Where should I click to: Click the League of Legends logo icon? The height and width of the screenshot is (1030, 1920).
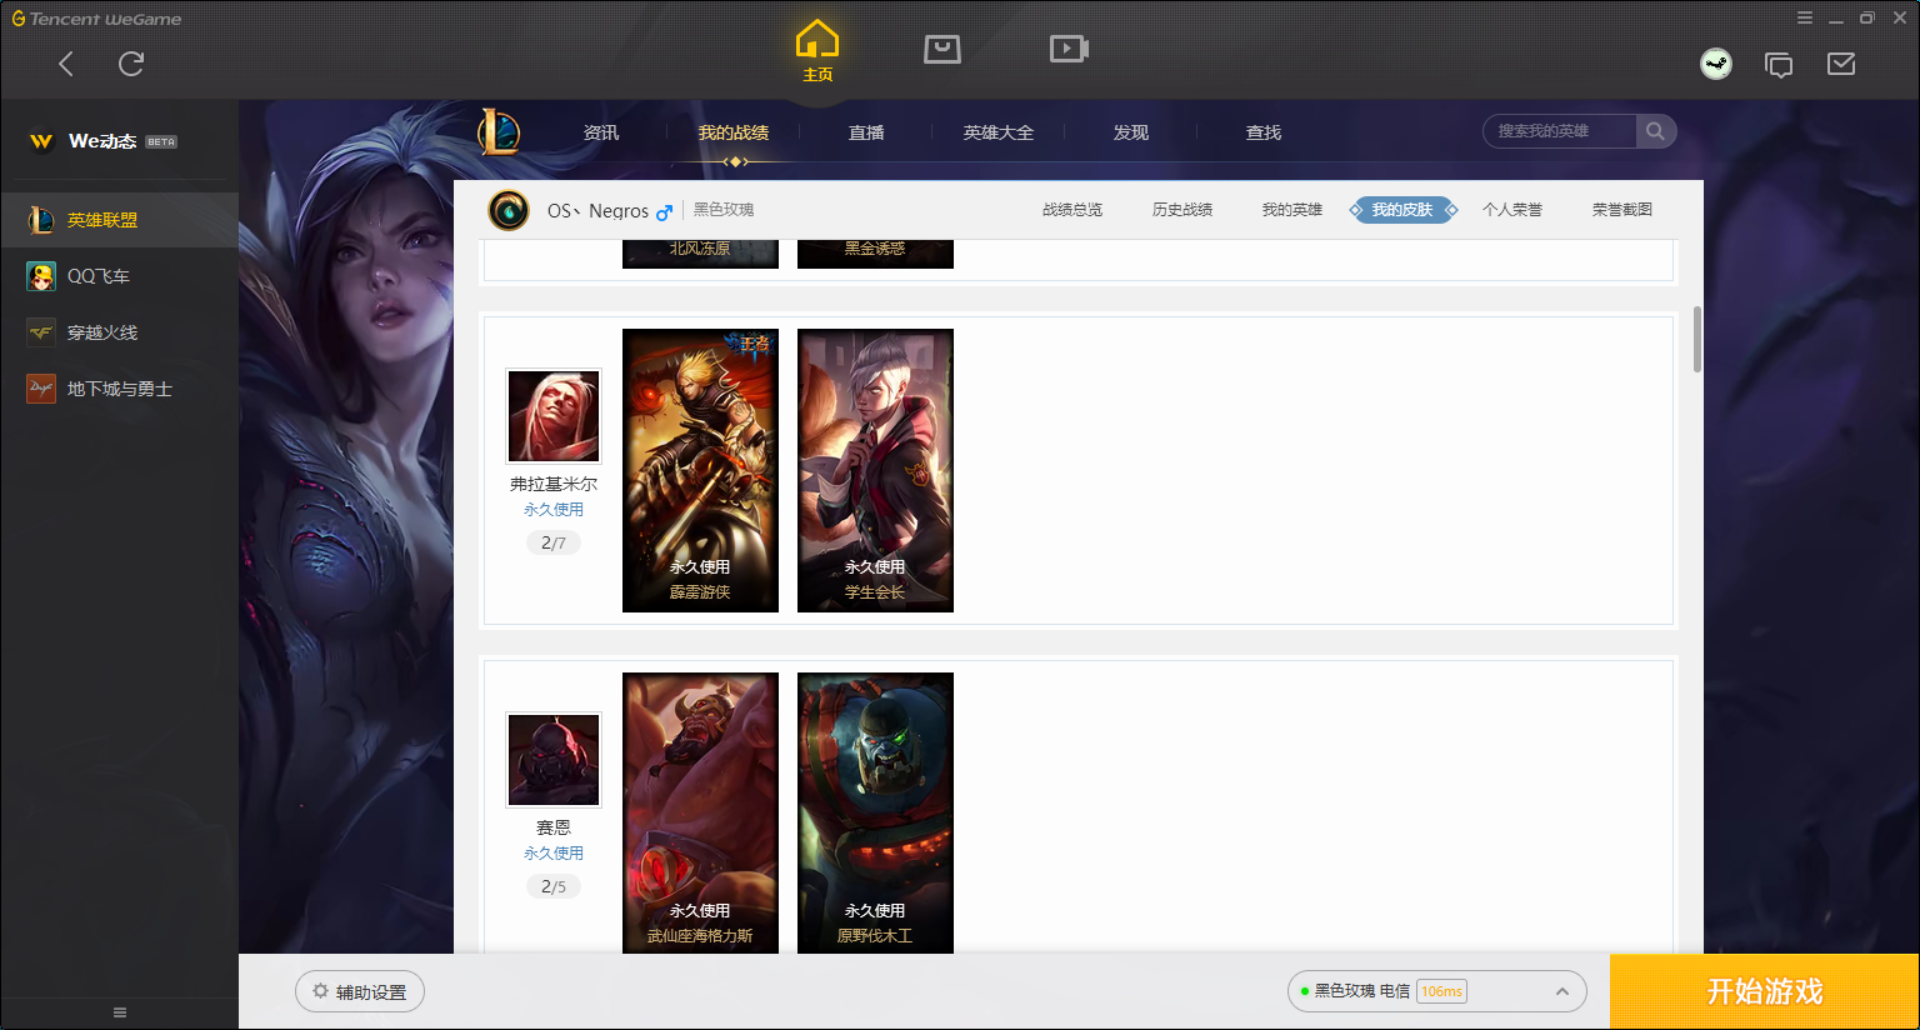point(499,131)
